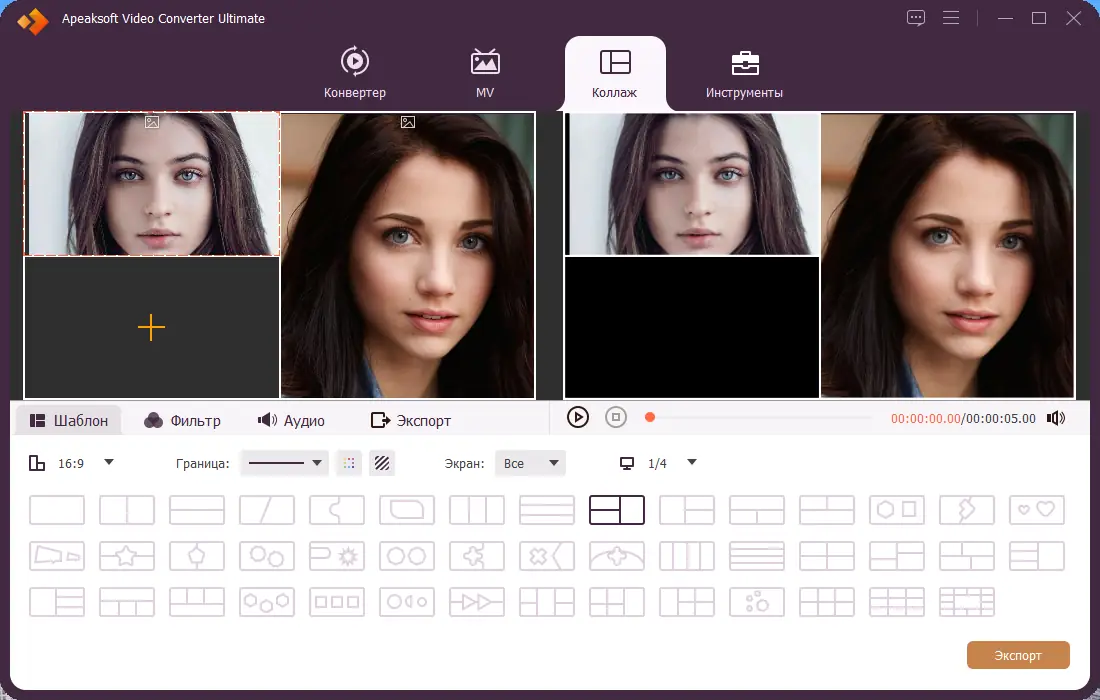The image size is (1100, 700).
Task: Open the feedback chat bubble icon
Action: point(915,18)
